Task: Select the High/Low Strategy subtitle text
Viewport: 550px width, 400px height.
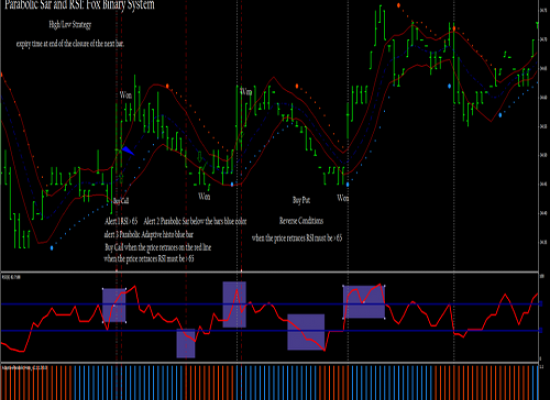Action: 70,25
